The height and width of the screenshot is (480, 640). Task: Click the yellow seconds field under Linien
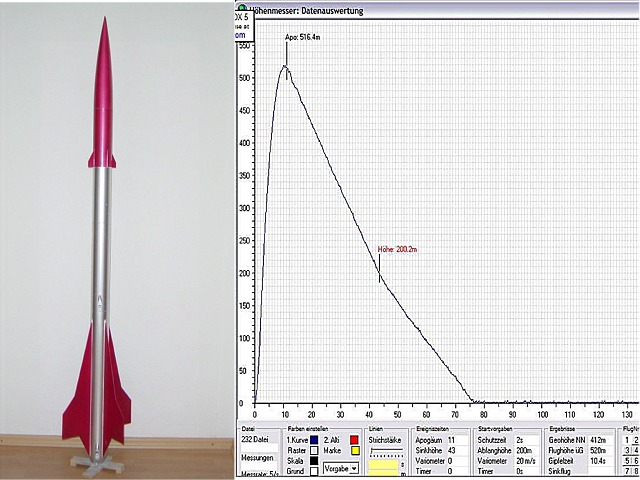[x=383, y=464]
